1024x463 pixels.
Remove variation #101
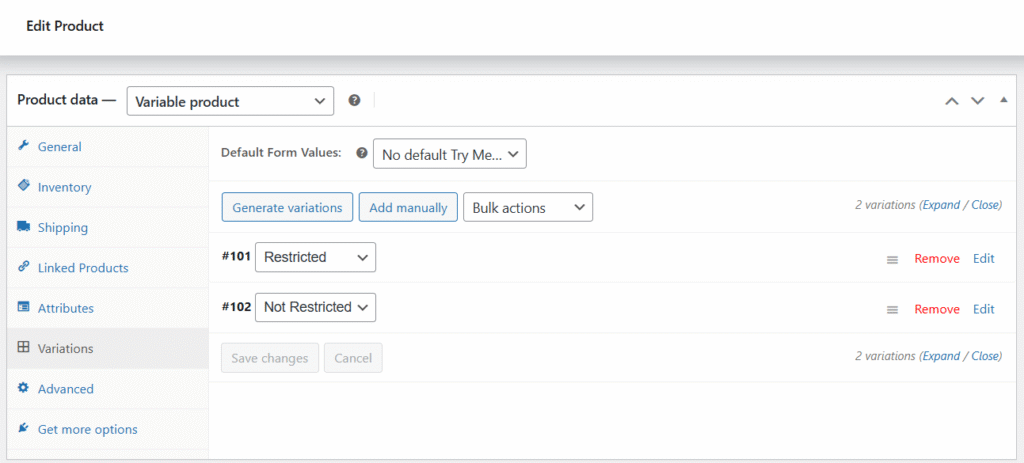936,259
